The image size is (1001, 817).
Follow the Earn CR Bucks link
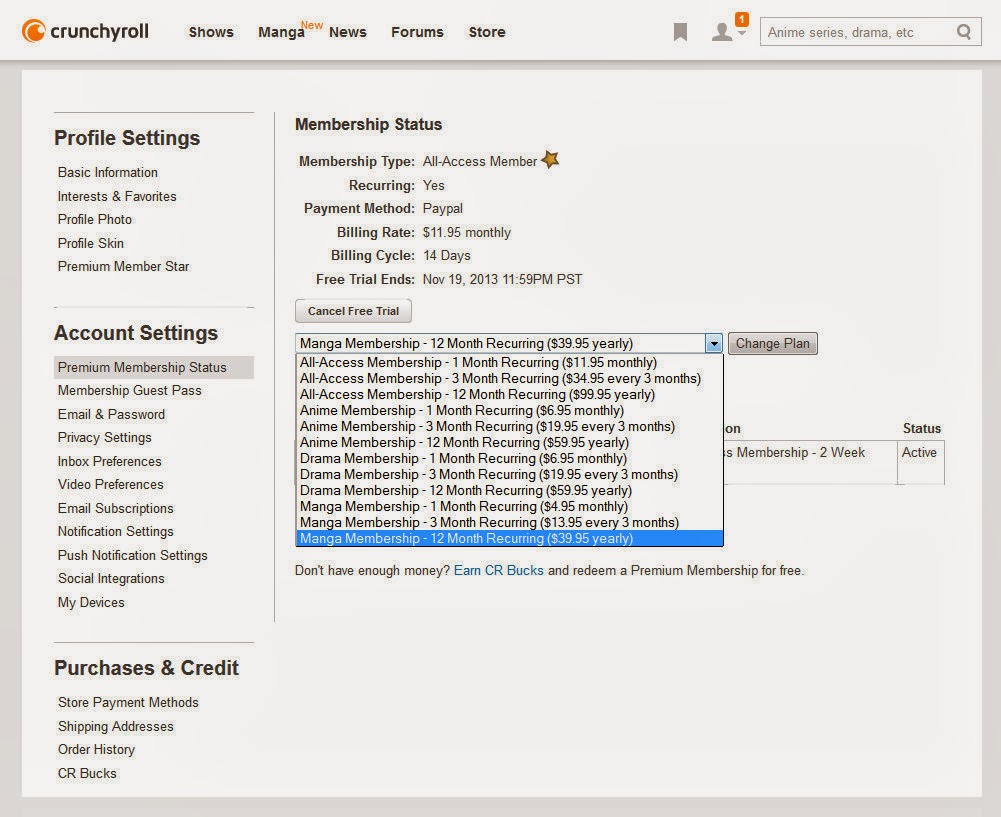(499, 570)
